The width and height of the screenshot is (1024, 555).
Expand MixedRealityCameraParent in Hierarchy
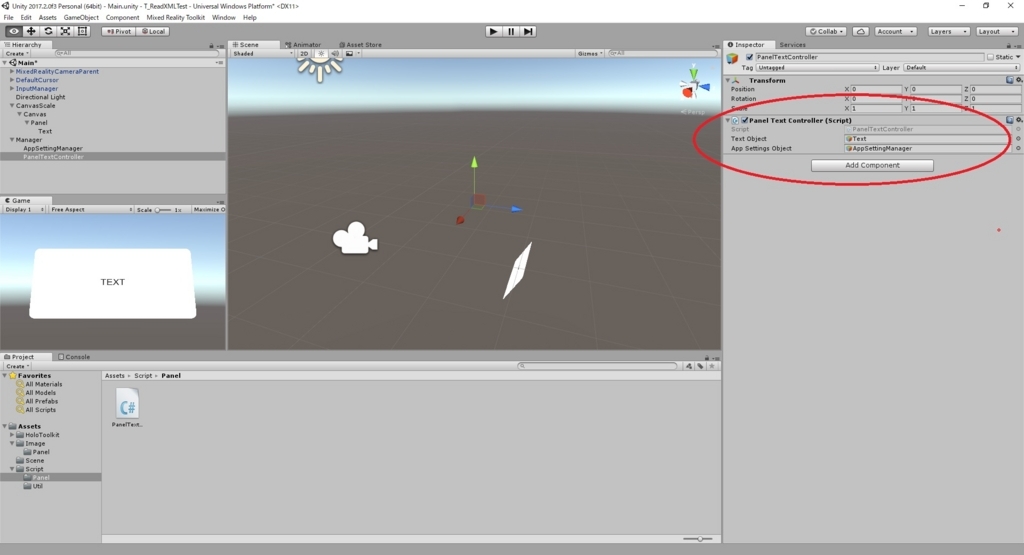tap(12, 71)
